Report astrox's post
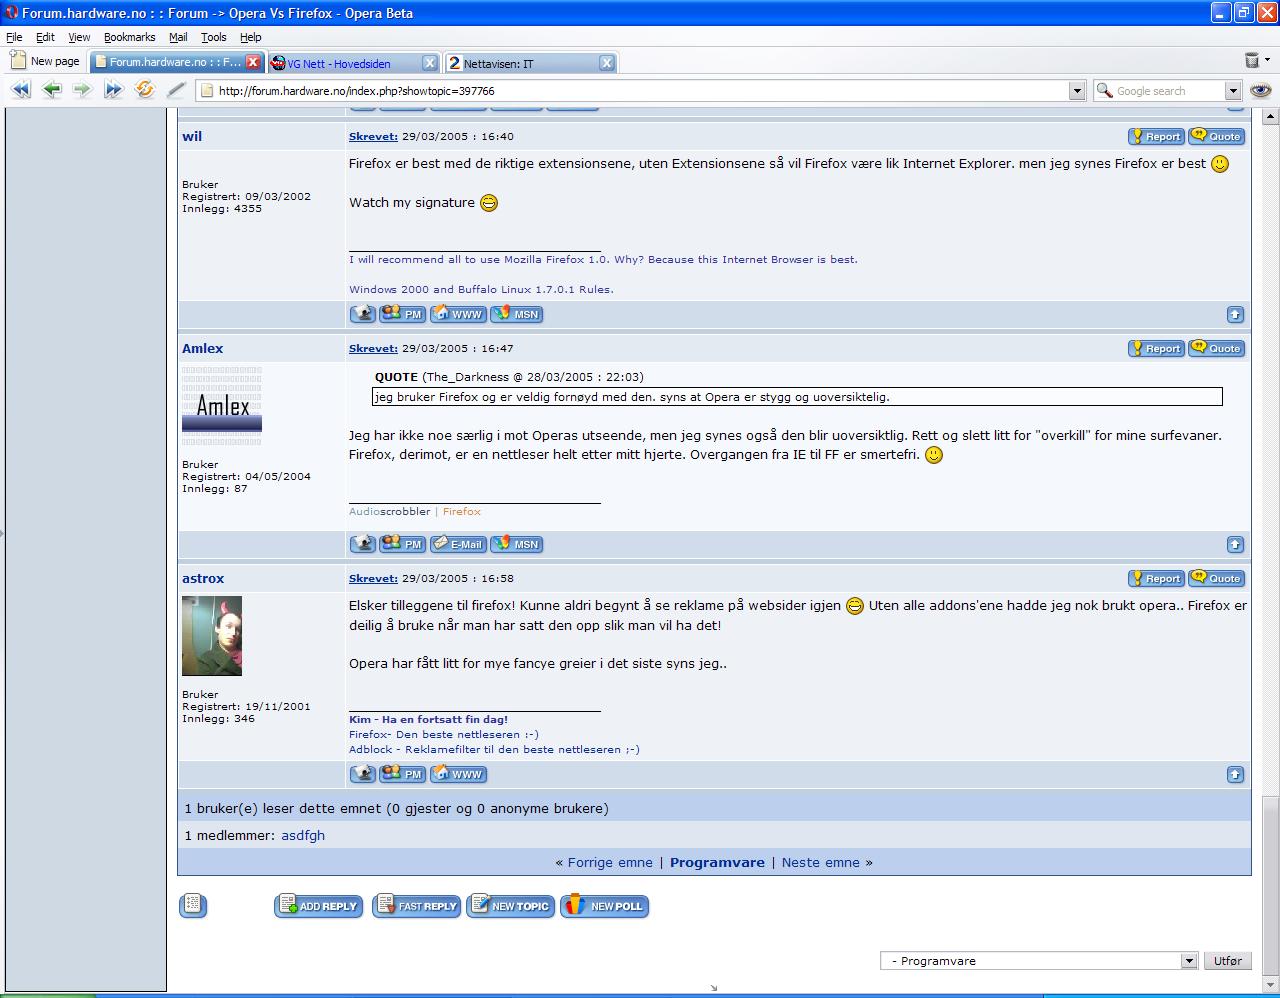Screen dimensions: 1280x998 point(1156,578)
